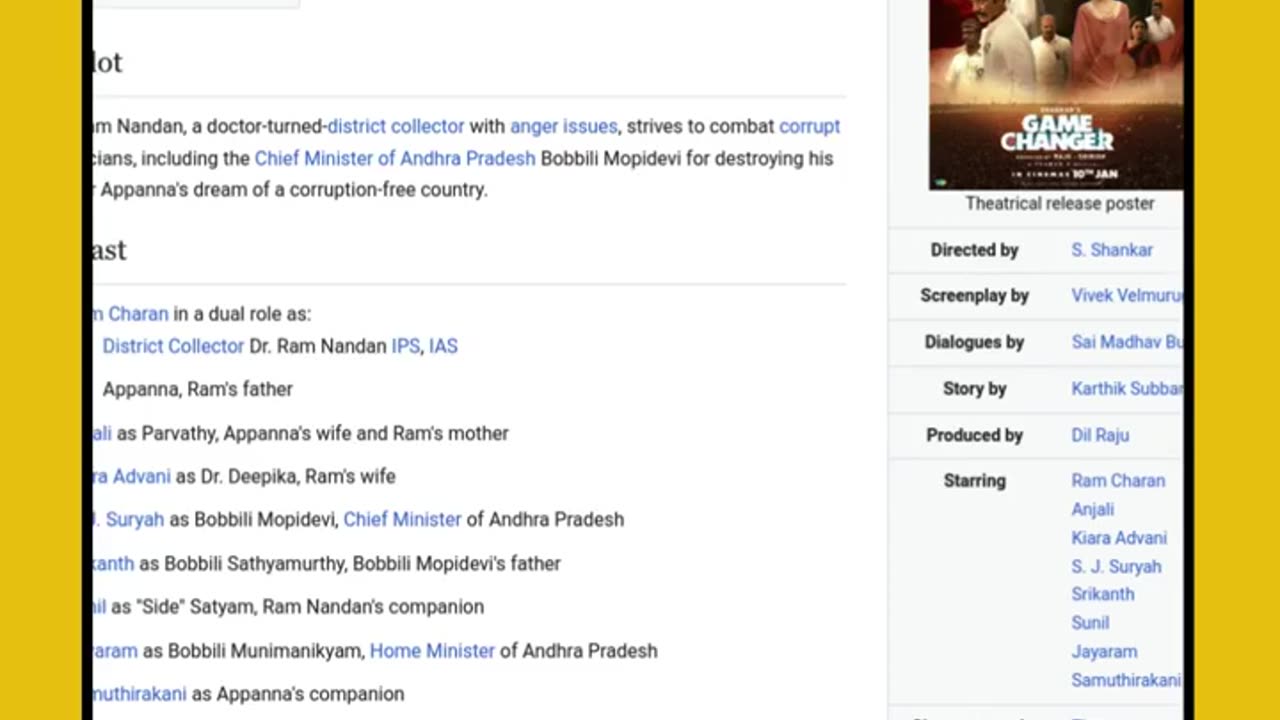Follow the Karthik Subbaraj story link
This screenshot has height=720, width=1280.
click(1125, 389)
